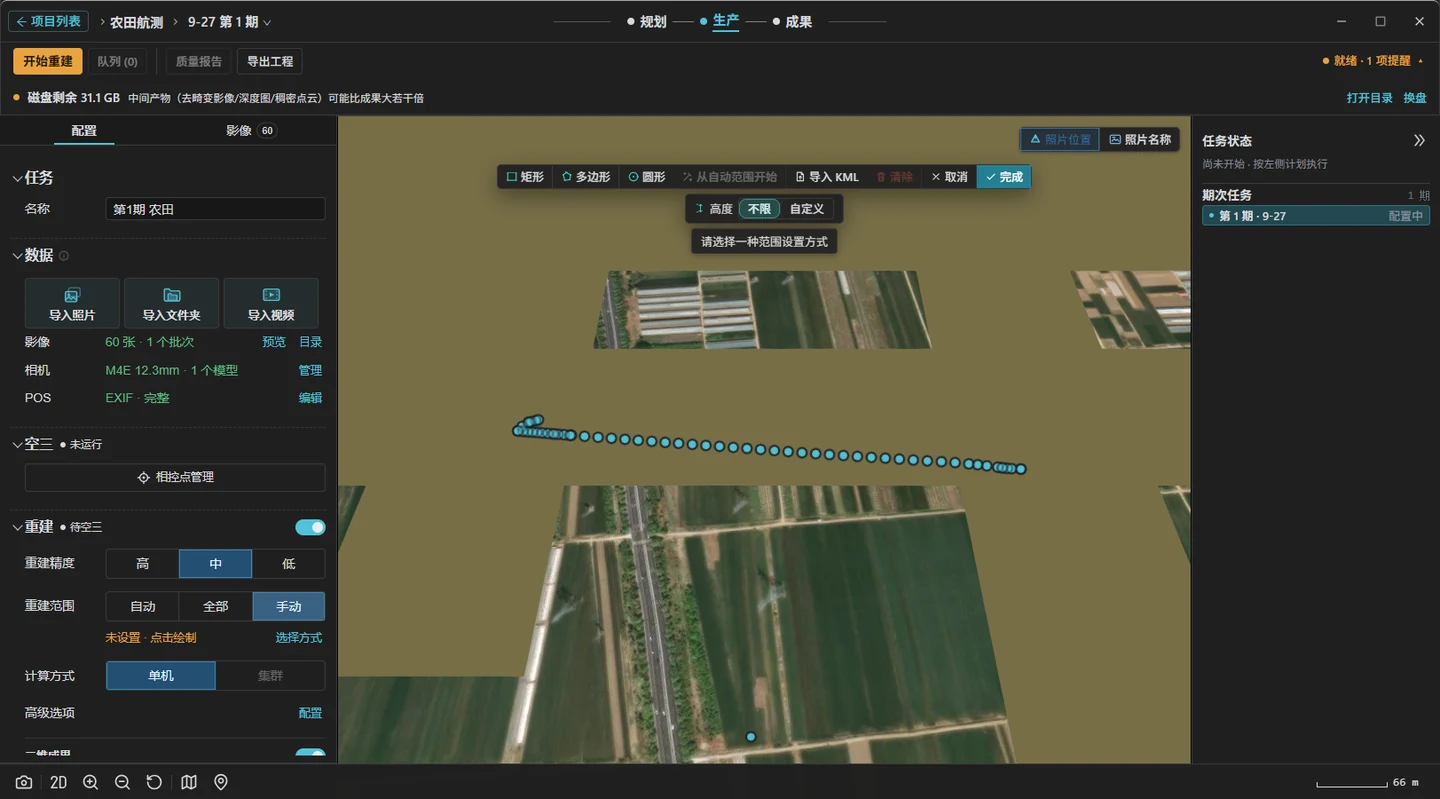Choose 集群 cluster computing mode
Viewport: 1440px width, 799px height.
(x=270, y=676)
